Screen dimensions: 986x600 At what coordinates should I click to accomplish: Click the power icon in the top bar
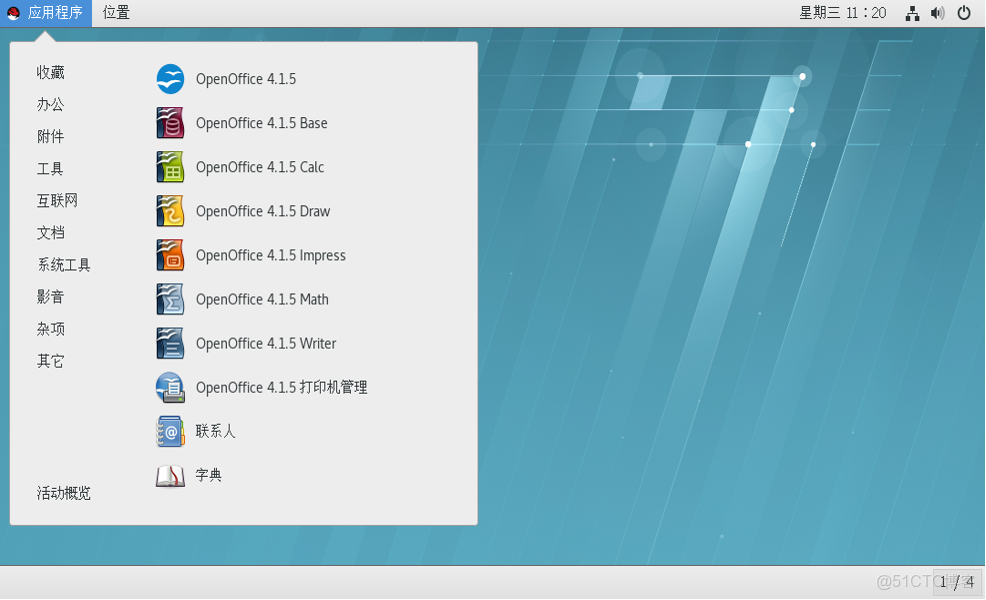(x=966, y=13)
